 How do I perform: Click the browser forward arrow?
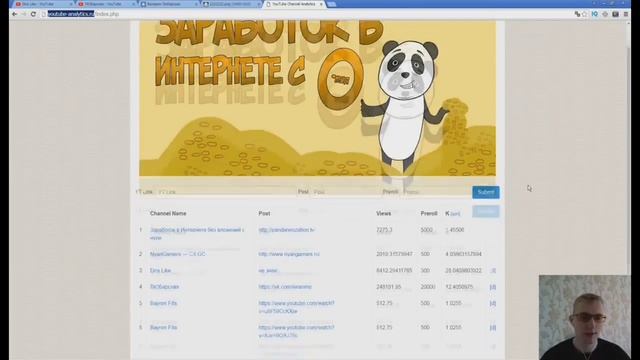(x=24, y=14)
